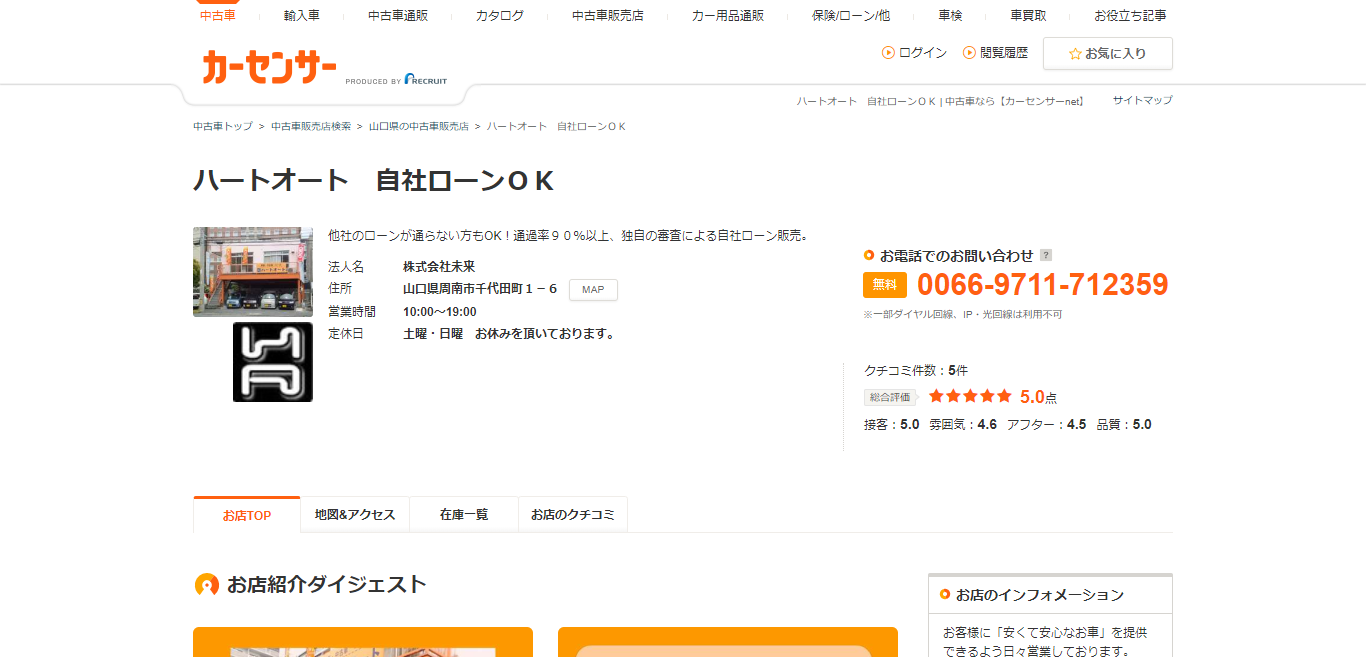Screen dimensions: 1366x657
Task: Switch to the 在庫一覧 tab
Action: click(x=463, y=514)
